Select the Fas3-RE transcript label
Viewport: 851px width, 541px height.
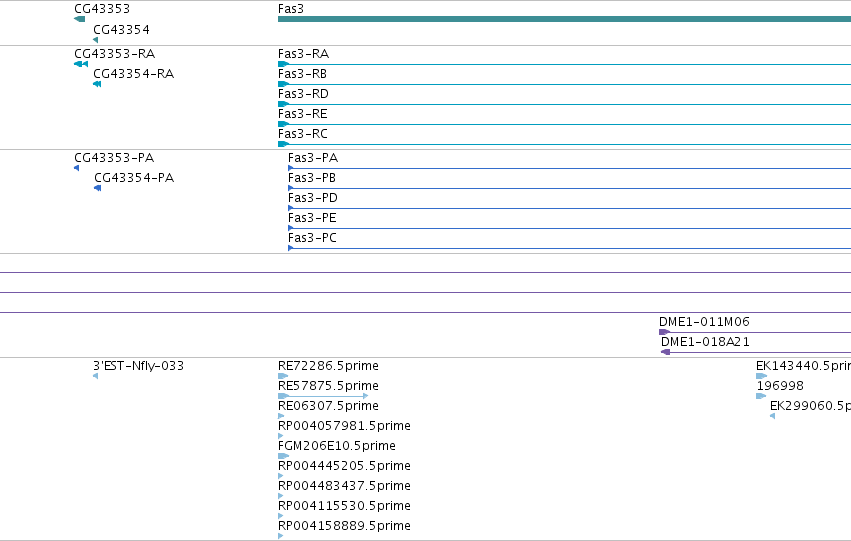[303, 114]
